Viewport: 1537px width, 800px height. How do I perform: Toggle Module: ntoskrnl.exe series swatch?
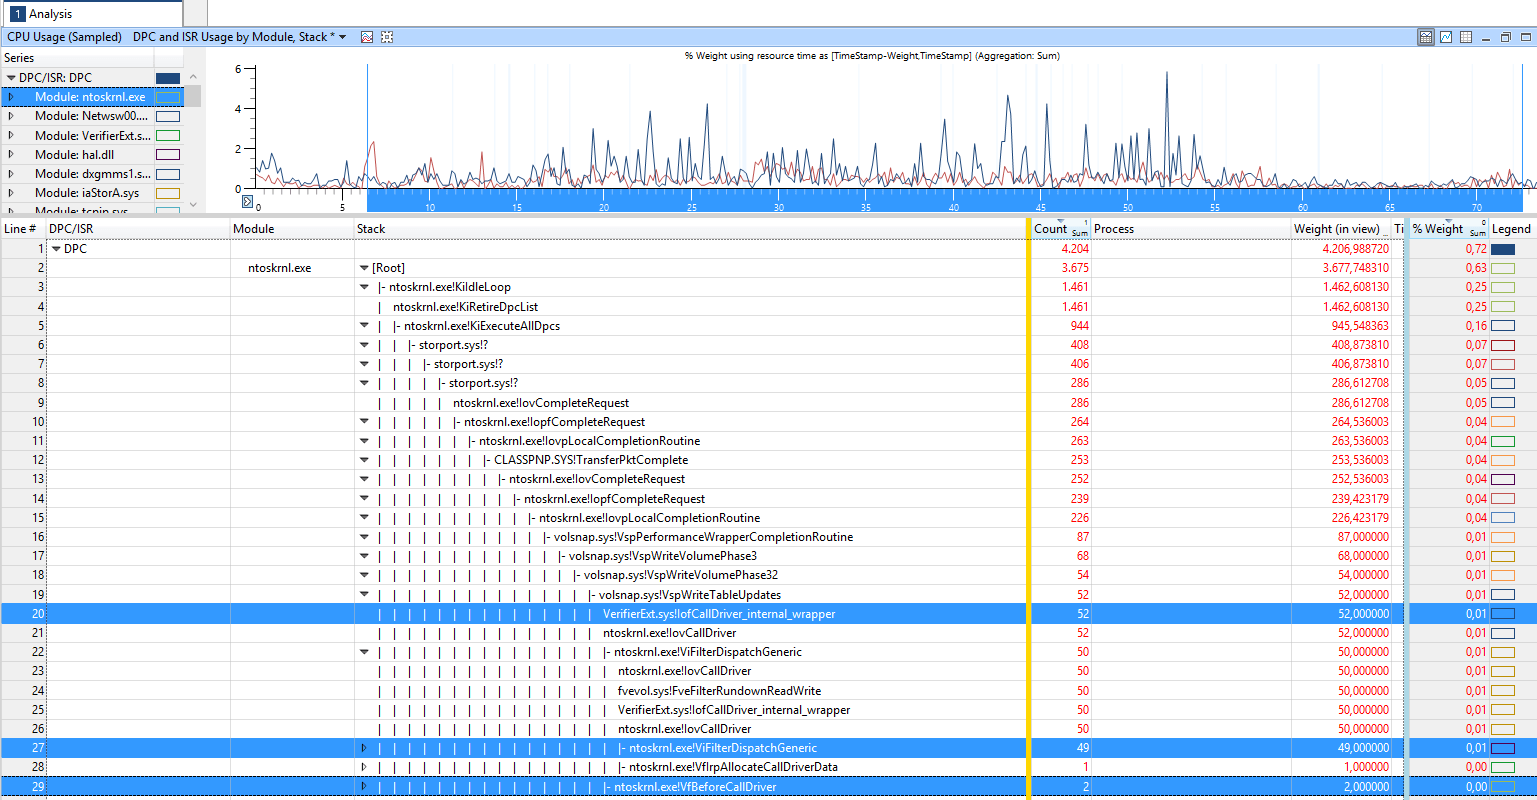[168, 97]
